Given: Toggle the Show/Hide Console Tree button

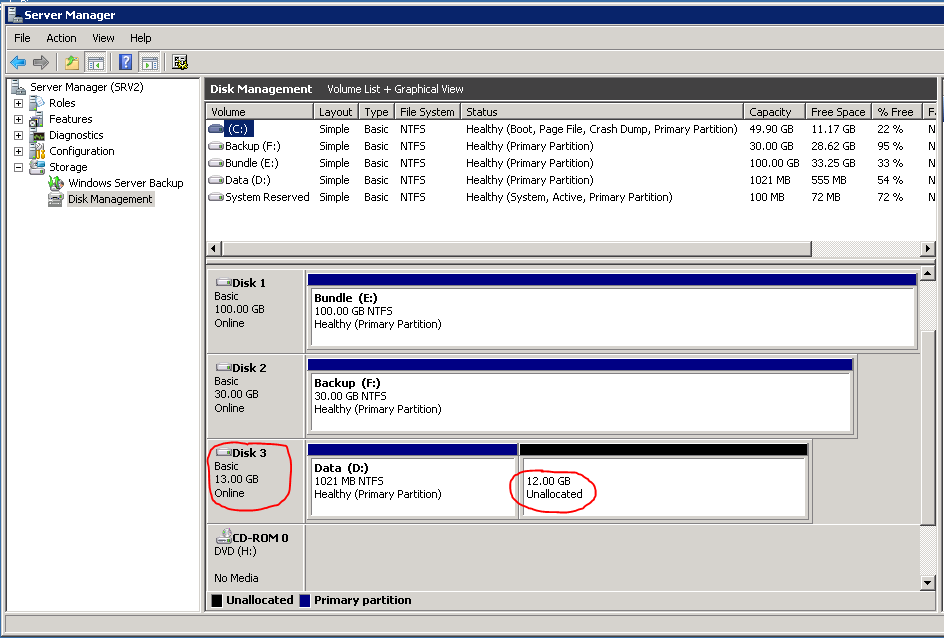Looking at the screenshot, I should pos(96,62).
